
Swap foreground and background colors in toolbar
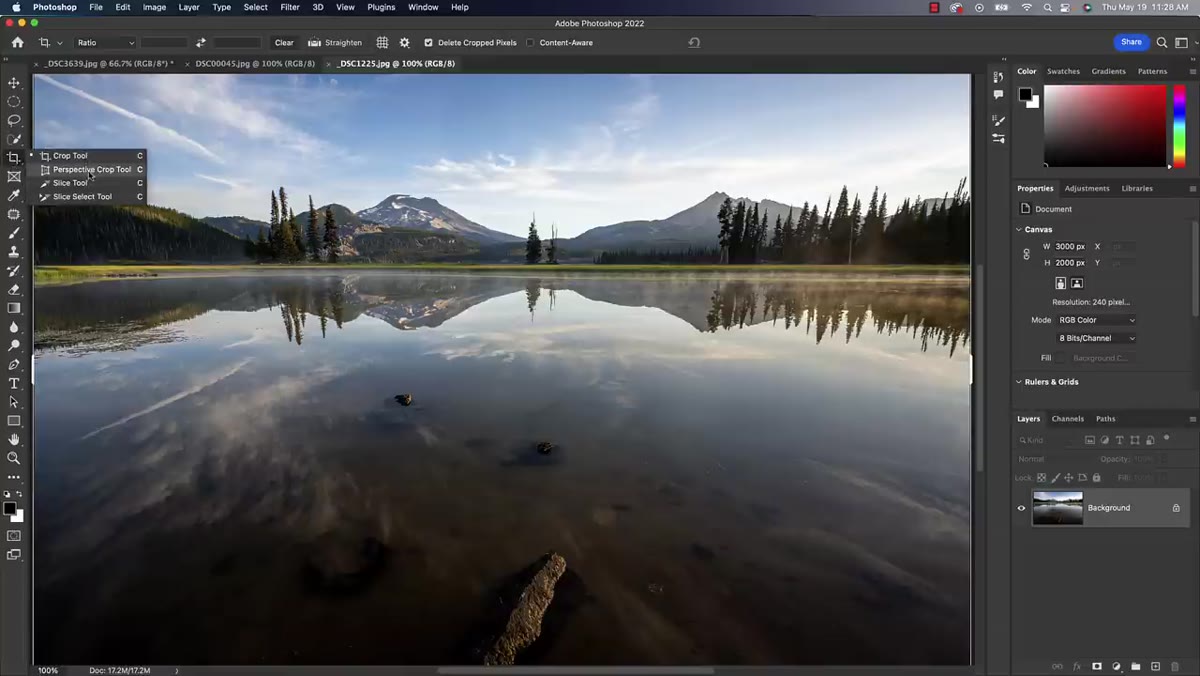tap(19, 494)
